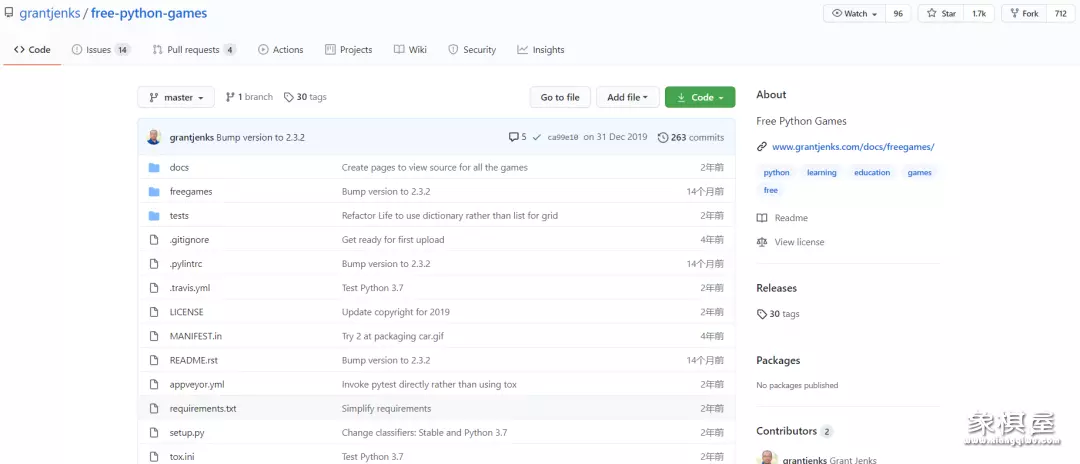Click the link icon beside website URL
1080x464 pixels.
[x=762, y=147]
